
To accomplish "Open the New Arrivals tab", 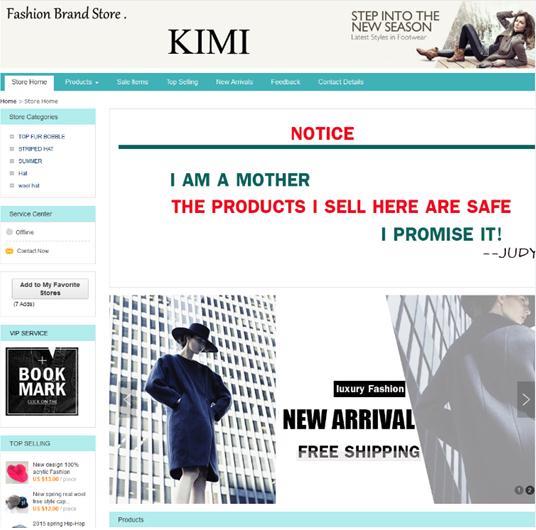I will 234,82.
